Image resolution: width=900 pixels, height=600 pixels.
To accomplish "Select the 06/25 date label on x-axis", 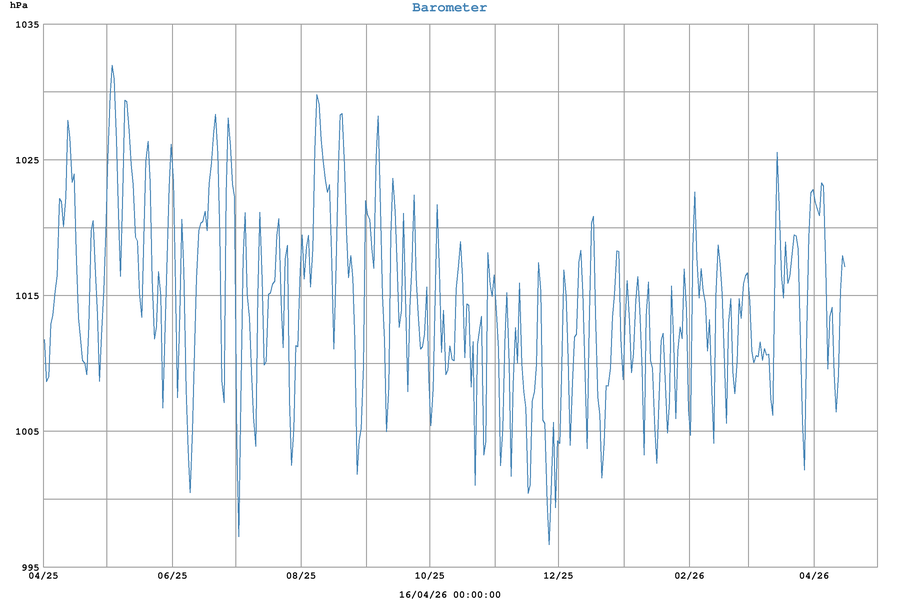I will (x=172, y=576).
